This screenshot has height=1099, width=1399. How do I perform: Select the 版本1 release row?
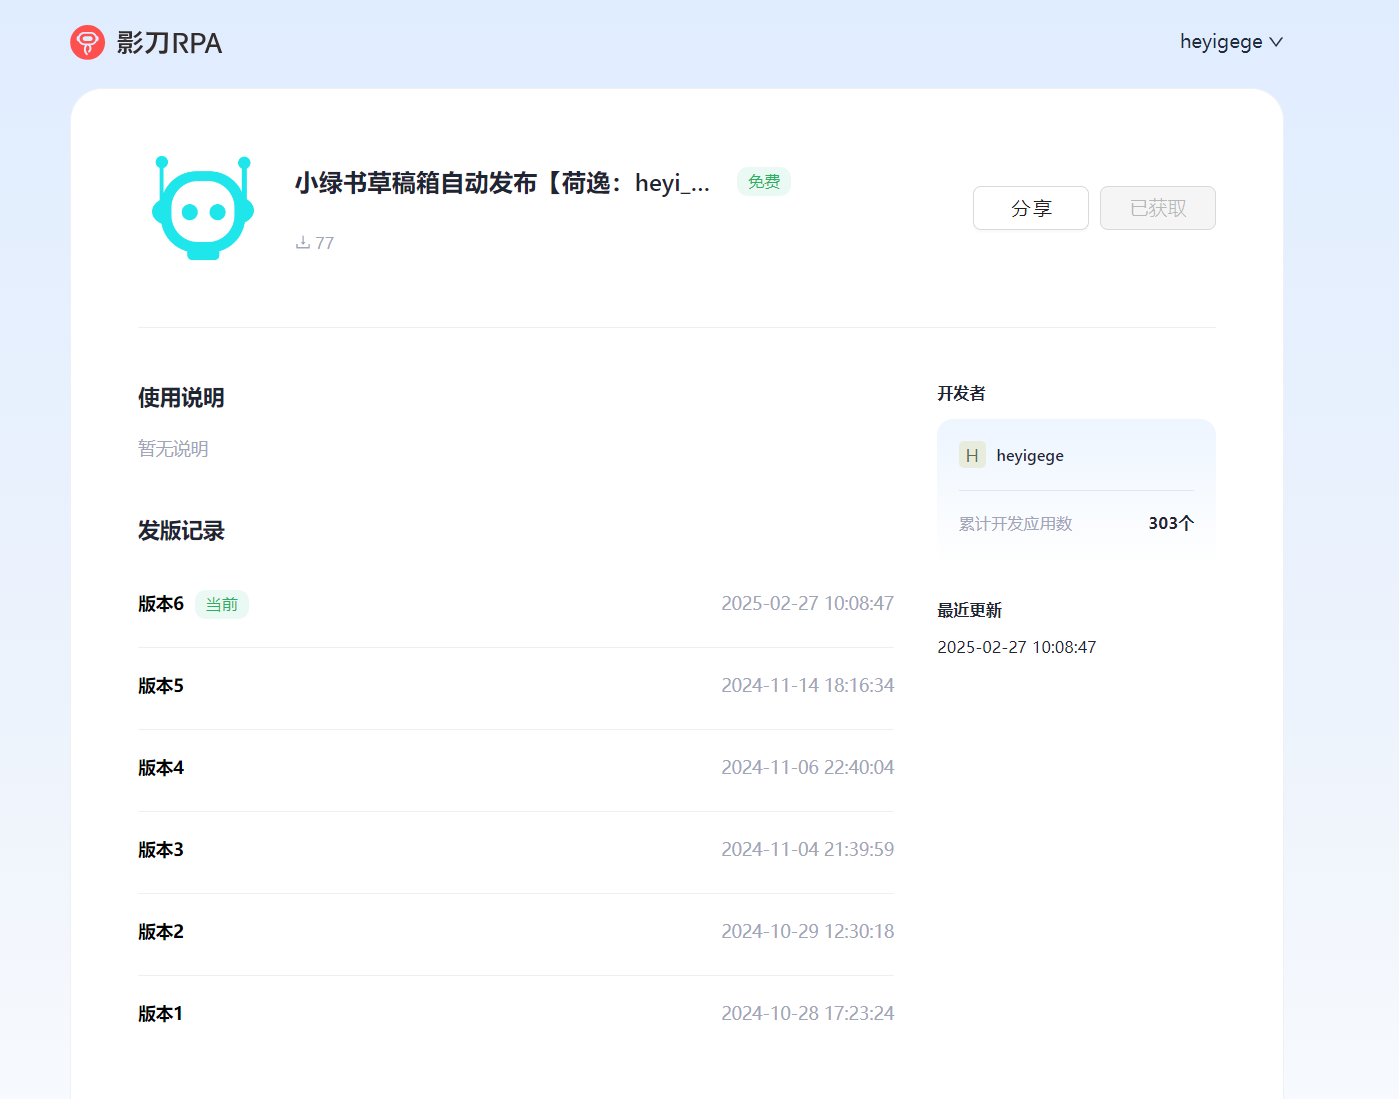tap(516, 1014)
